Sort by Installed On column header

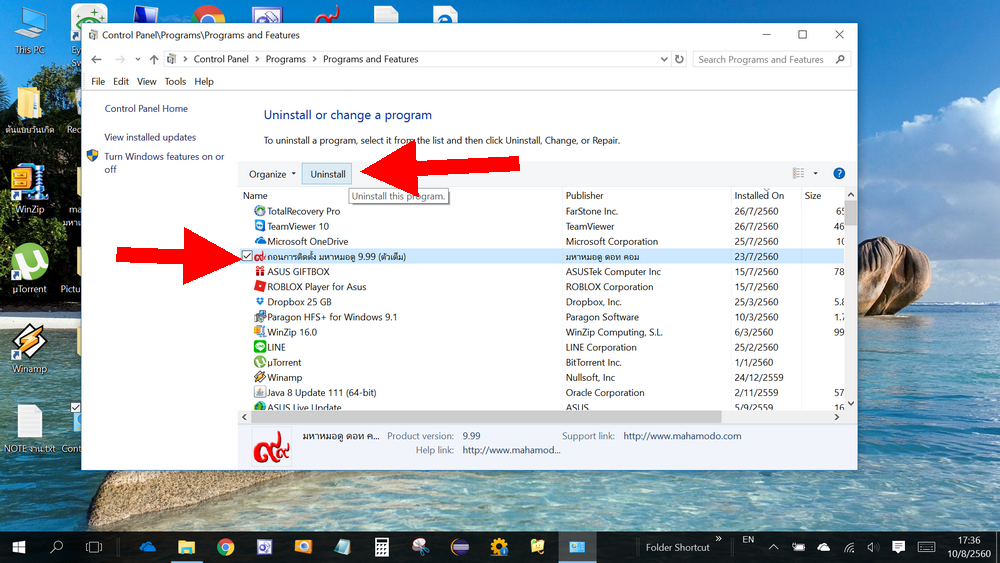759,196
